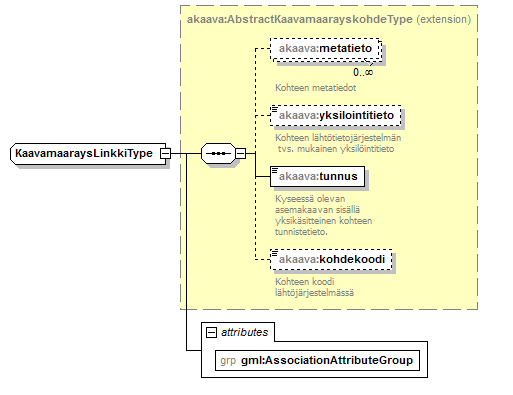This screenshot has width=513, height=395.
Task: Collapse the sequence compositor minus box
Action: click(x=240, y=154)
